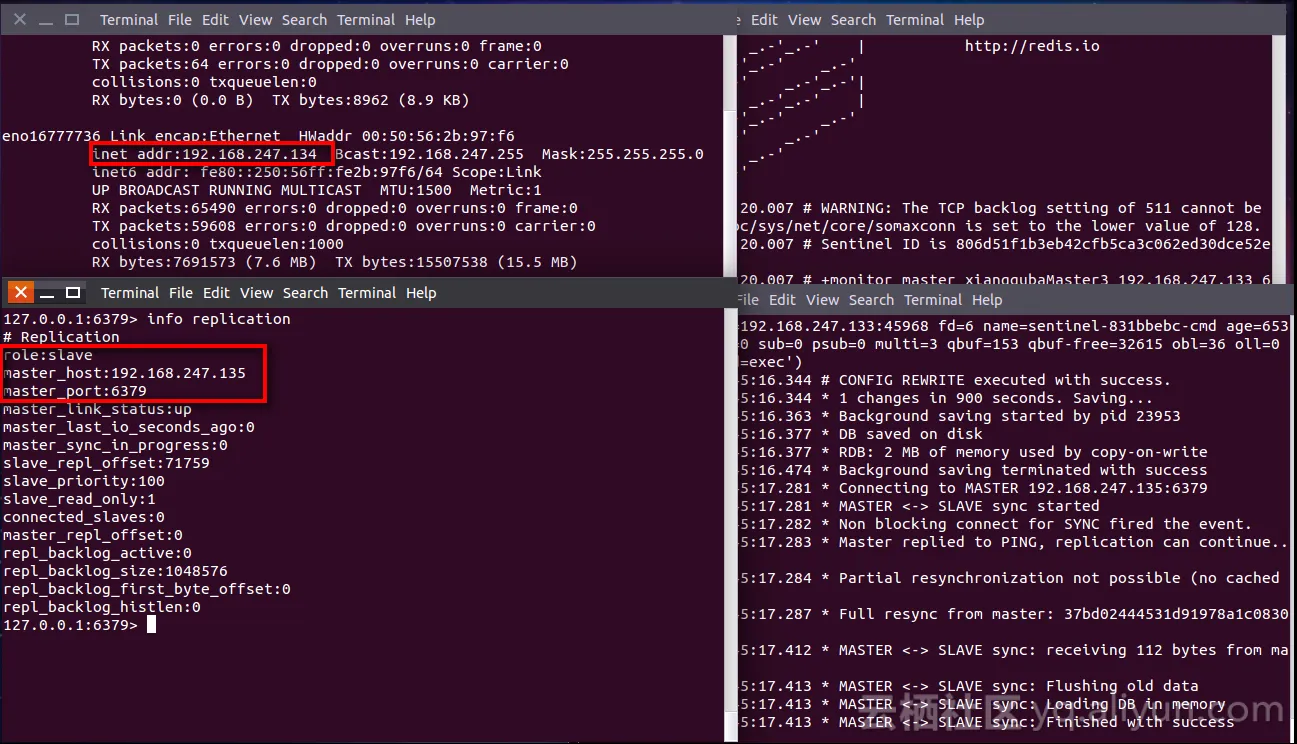Viewport: 1297px width, 744px height.
Task: Click the slave_read_only:1 line
Action: pyautogui.click(x=79, y=499)
